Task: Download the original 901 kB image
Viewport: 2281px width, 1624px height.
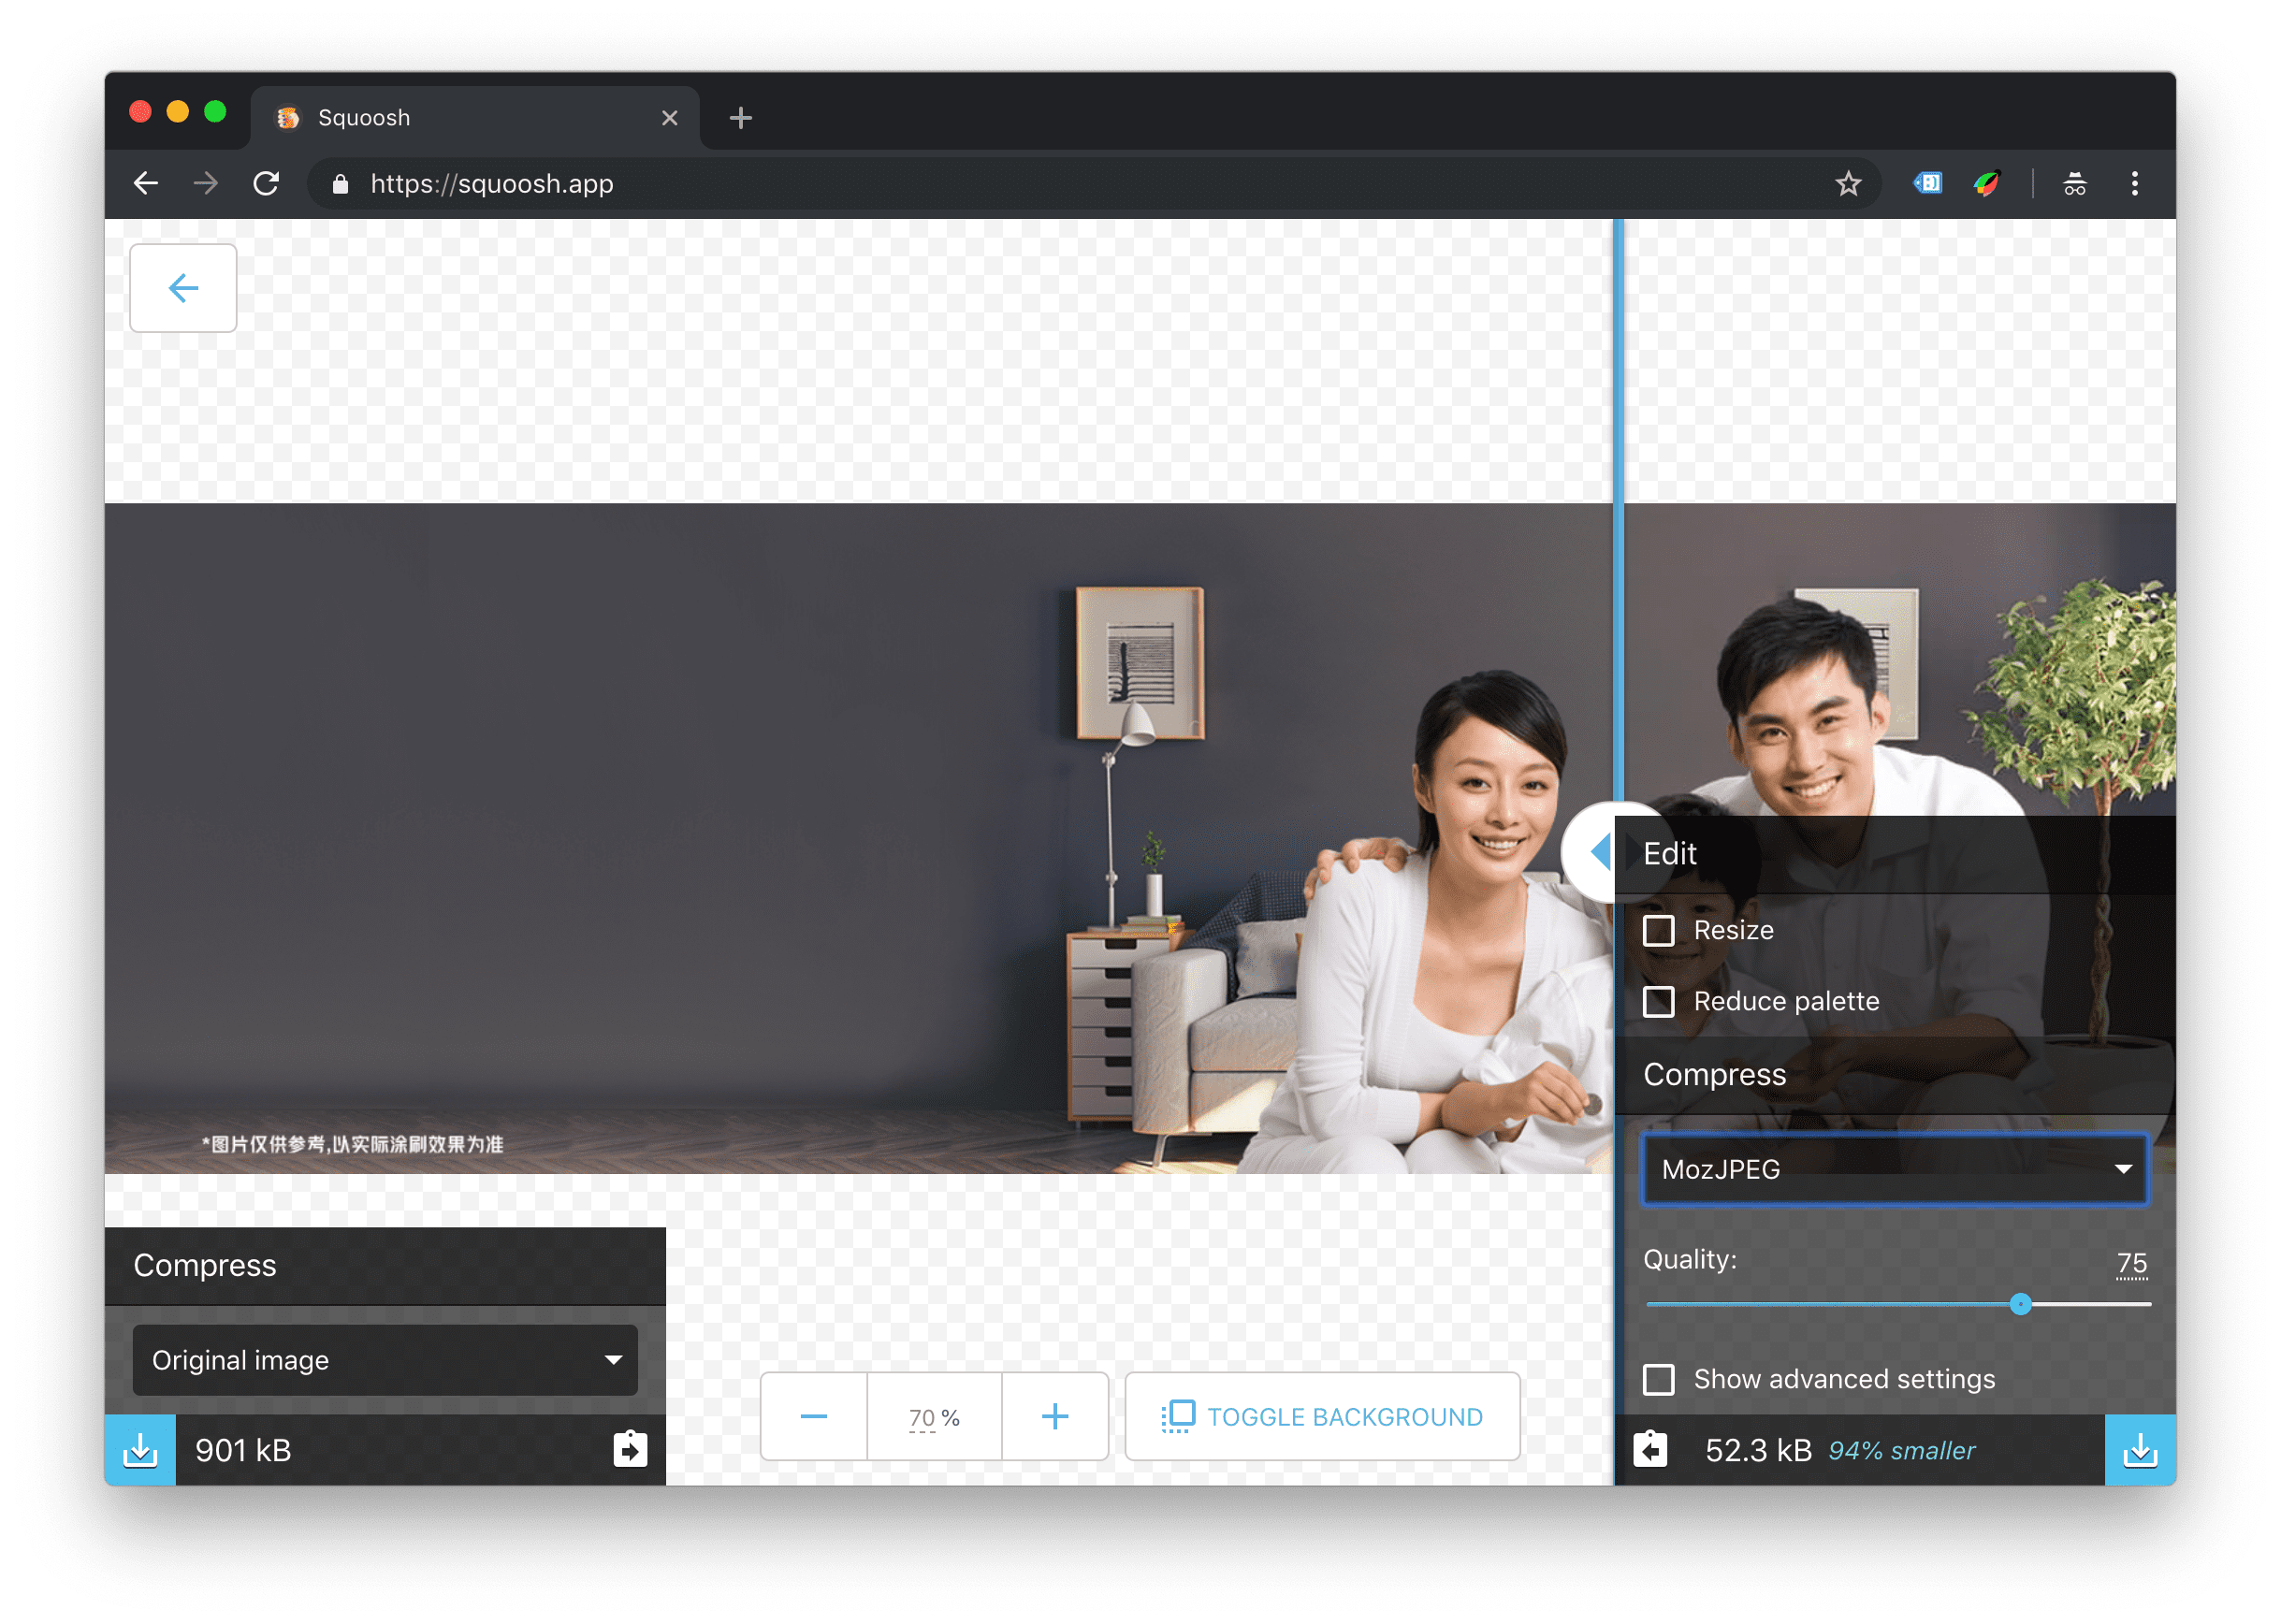Action: [x=140, y=1450]
